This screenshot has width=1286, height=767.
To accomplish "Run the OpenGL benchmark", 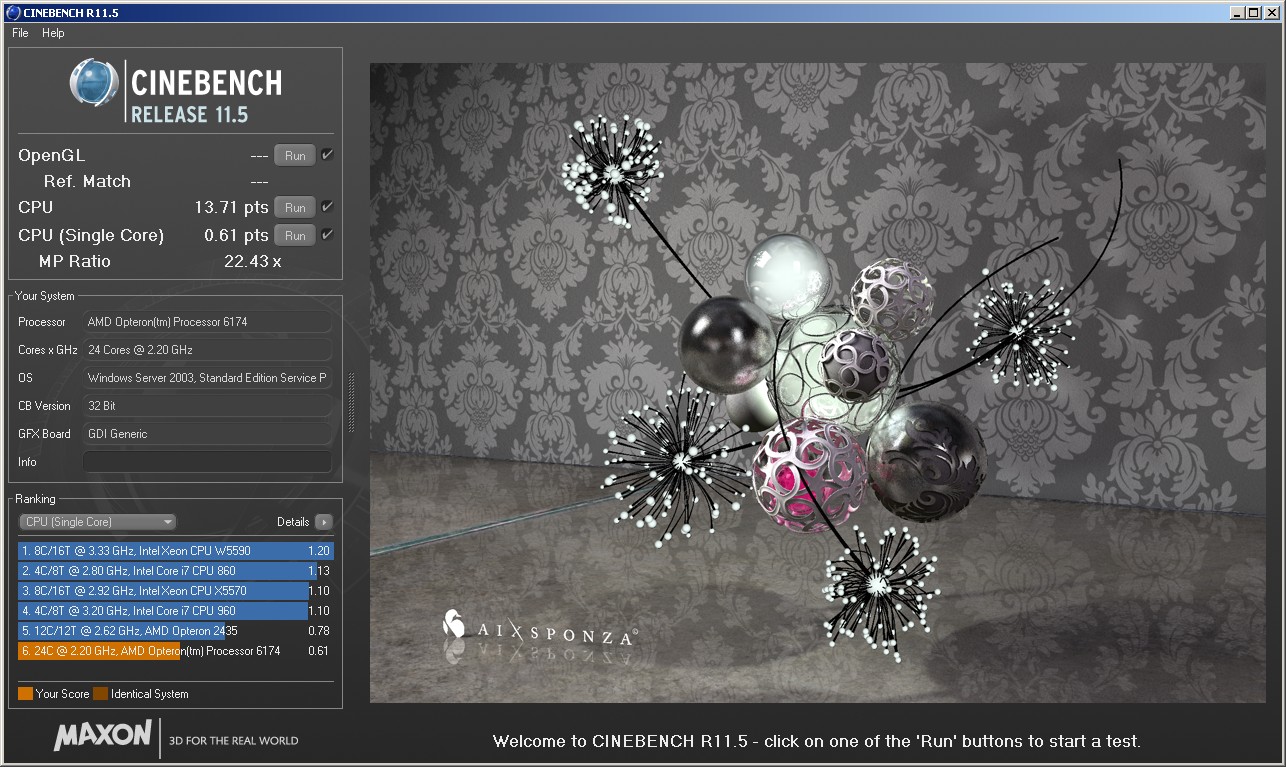I will click(295, 155).
